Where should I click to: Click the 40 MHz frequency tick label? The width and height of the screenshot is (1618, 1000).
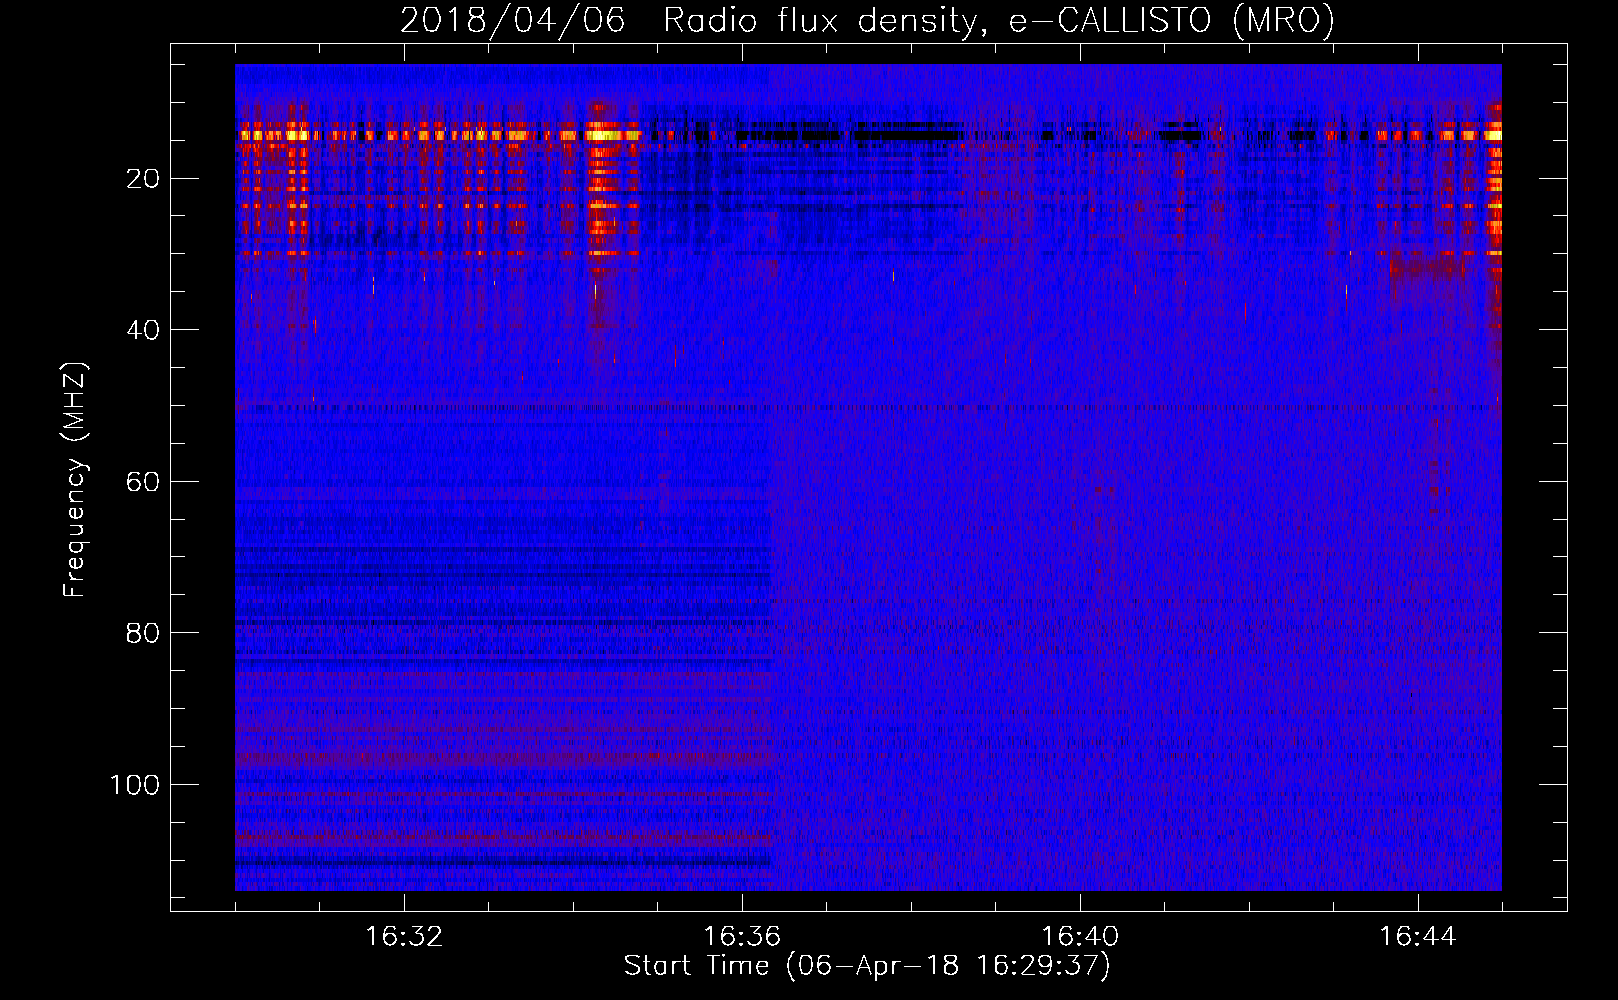click(143, 330)
